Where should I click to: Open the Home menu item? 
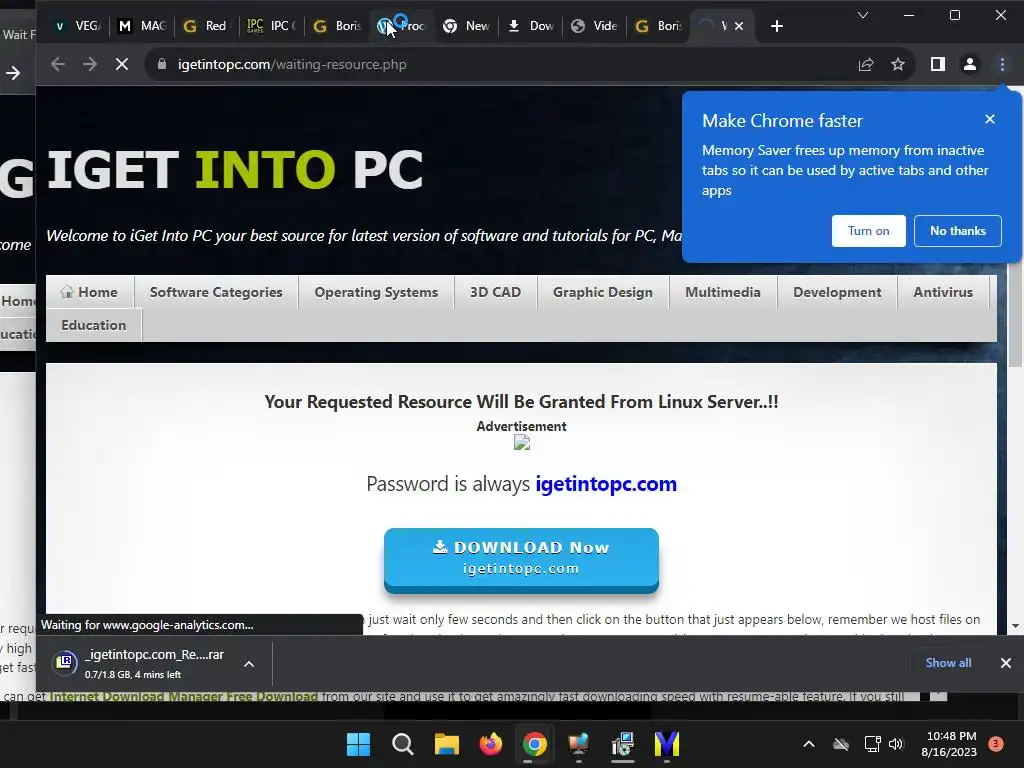tap(89, 292)
